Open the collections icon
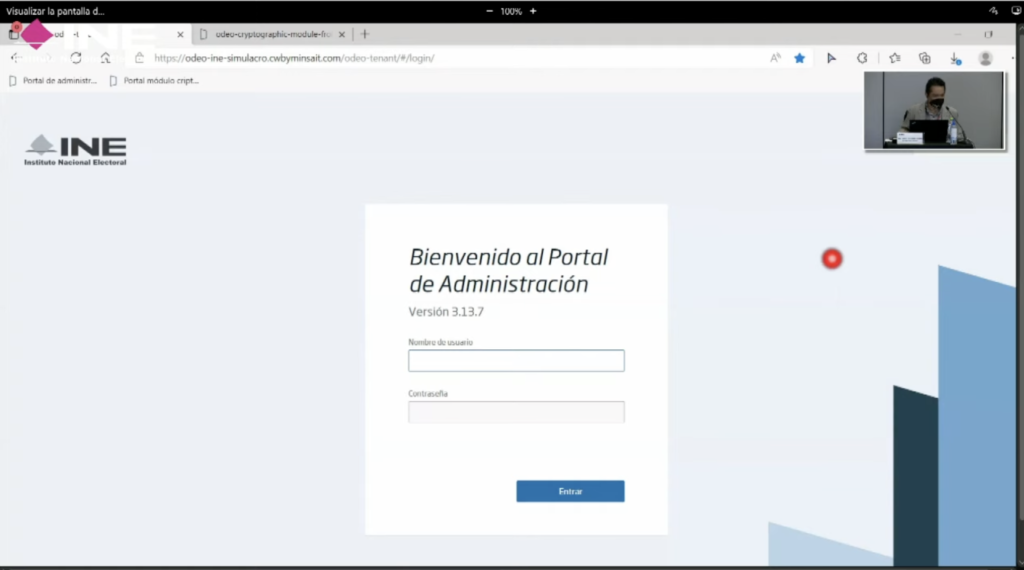Image resolution: width=1024 pixels, height=570 pixels. [924, 58]
